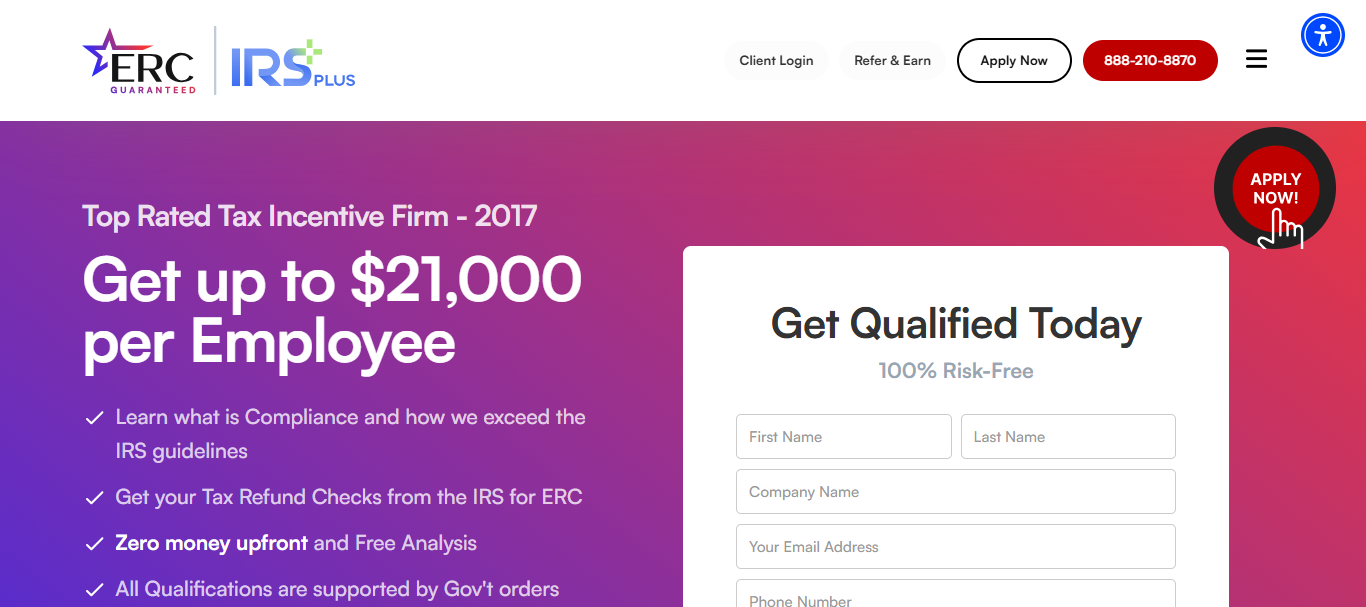
Task: Open the Client Login page
Action: click(776, 61)
